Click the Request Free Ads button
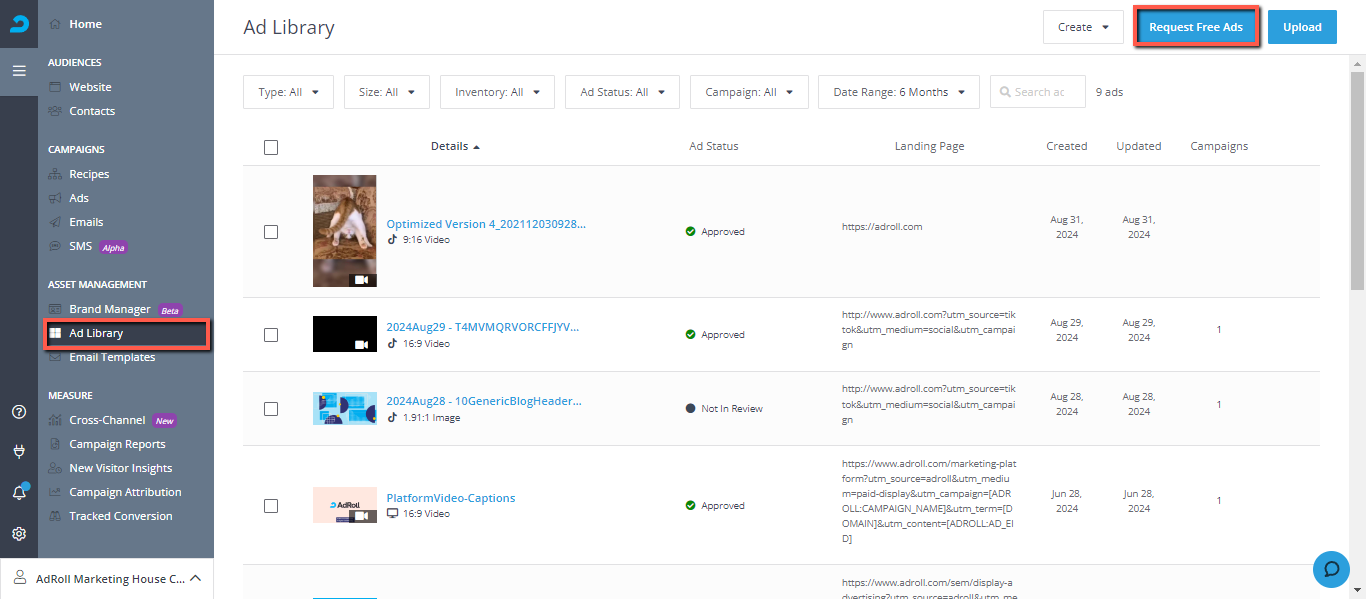 [x=1196, y=27]
